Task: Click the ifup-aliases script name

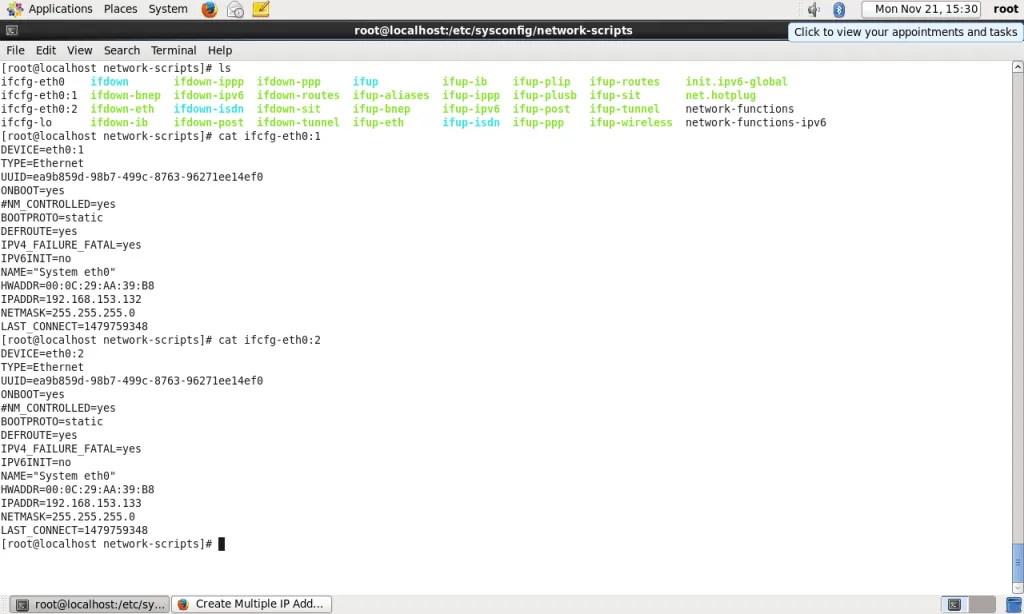Action: [391, 95]
